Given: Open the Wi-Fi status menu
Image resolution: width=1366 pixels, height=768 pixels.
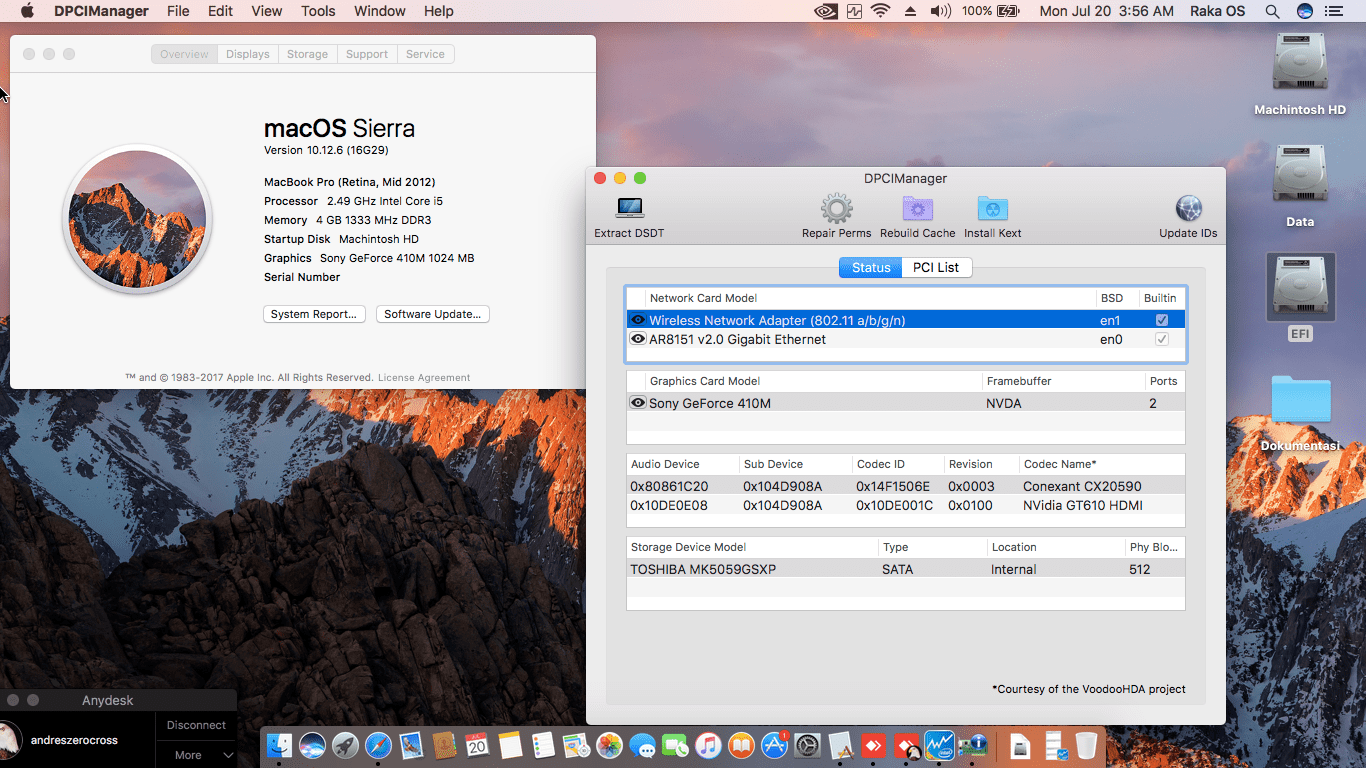Looking at the screenshot, I should (881, 11).
